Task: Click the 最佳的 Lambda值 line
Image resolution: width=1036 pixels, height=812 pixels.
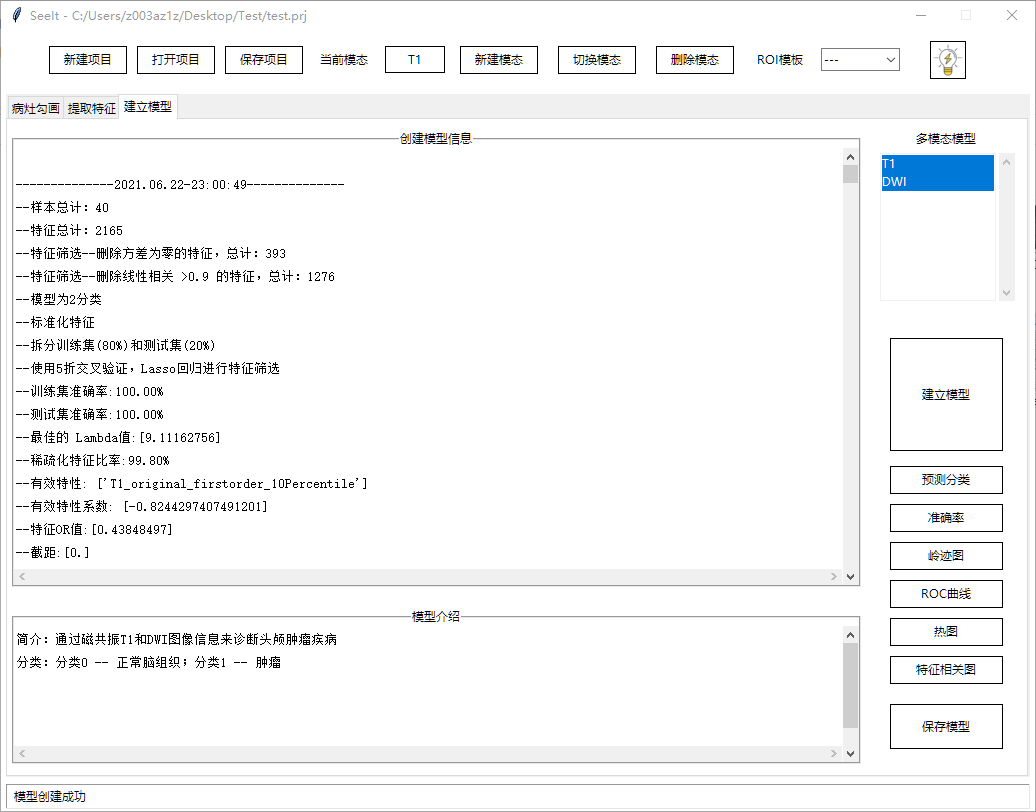Action: (x=118, y=437)
